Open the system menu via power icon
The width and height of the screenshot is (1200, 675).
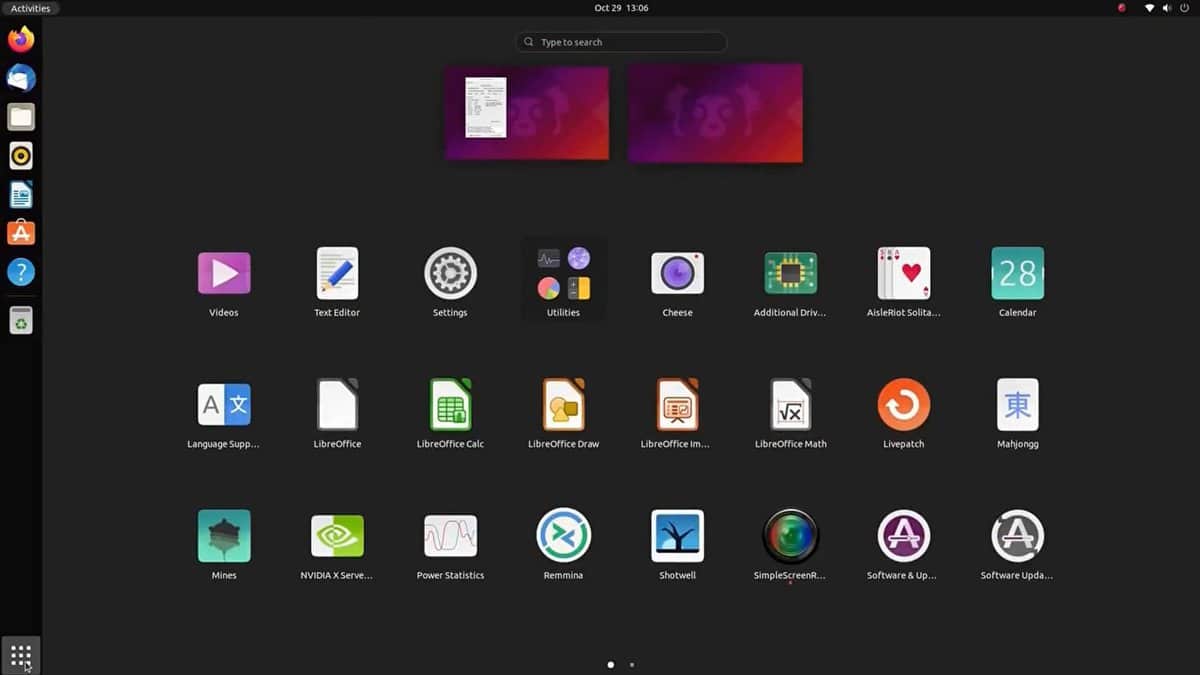1184,8
